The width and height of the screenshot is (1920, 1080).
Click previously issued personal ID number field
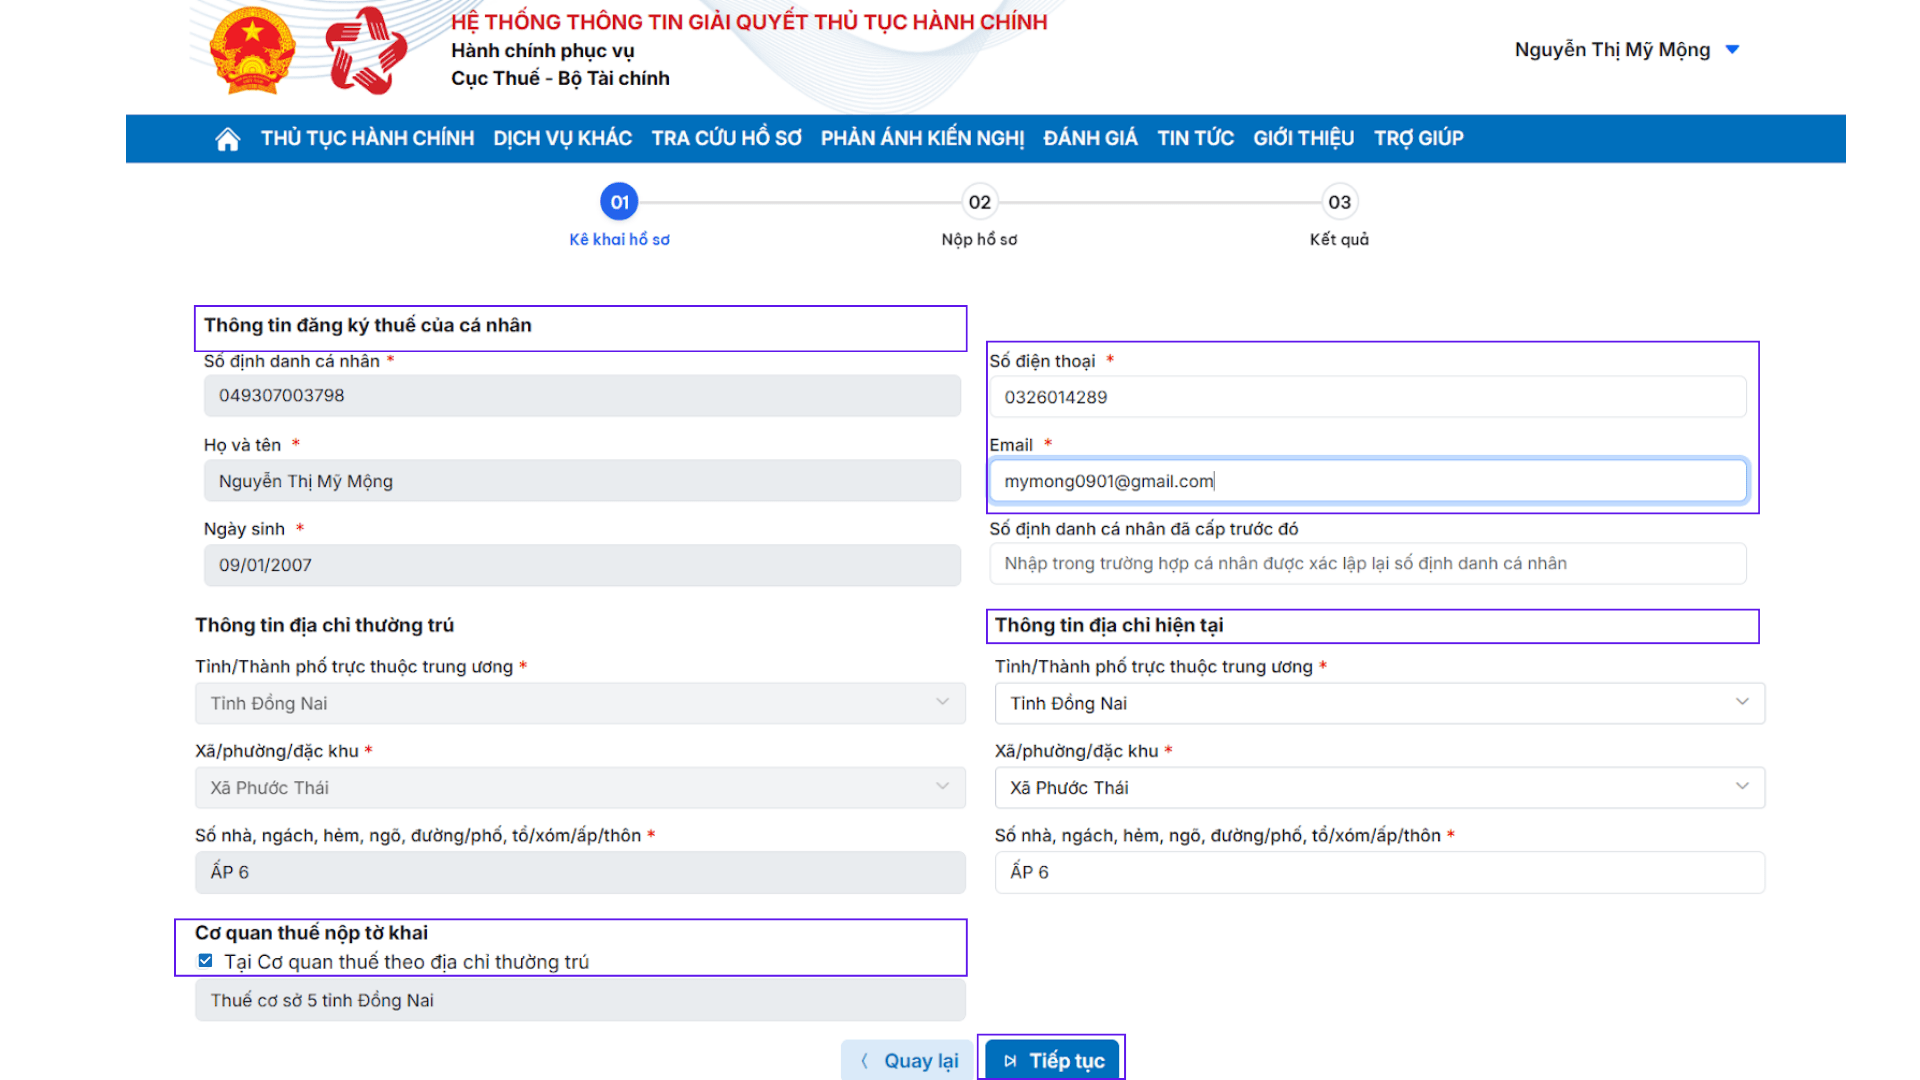[1367, 564]
